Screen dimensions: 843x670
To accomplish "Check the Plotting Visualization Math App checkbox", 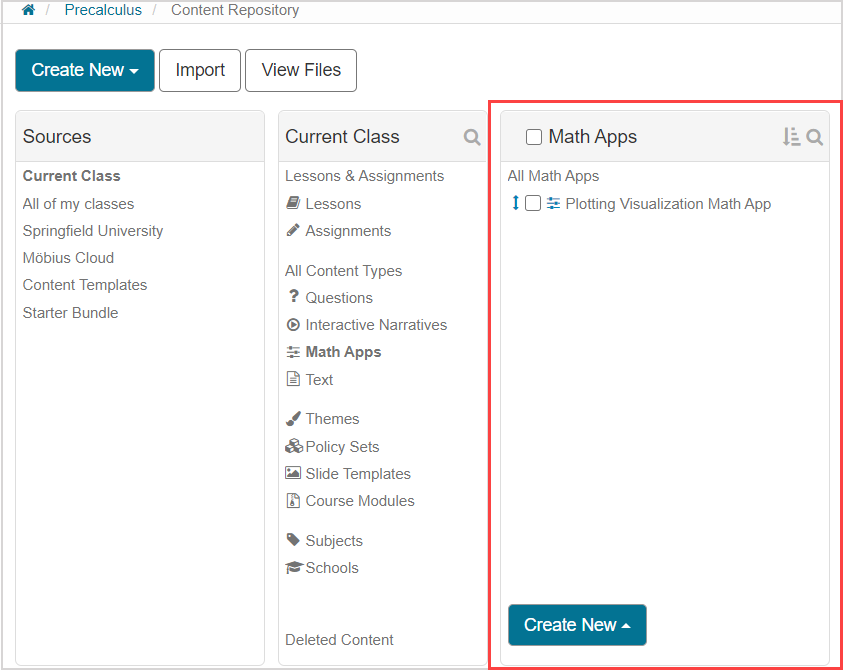I will click(533, 203).
